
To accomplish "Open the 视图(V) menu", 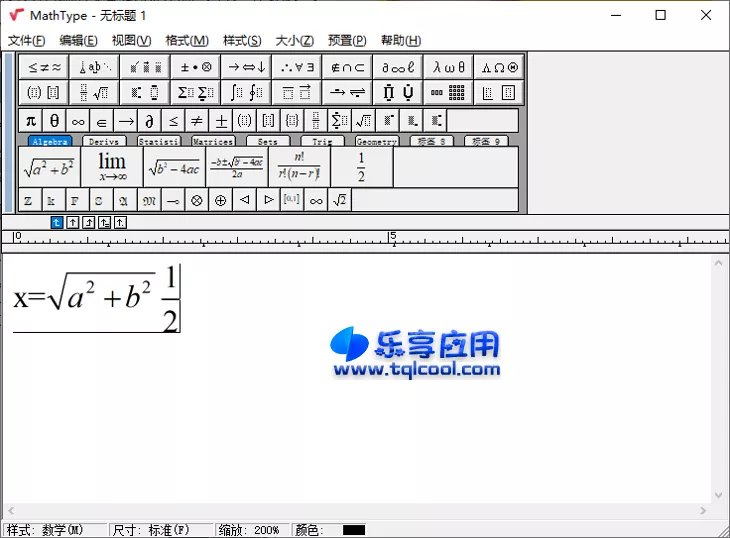I will (x=132, y=40).
